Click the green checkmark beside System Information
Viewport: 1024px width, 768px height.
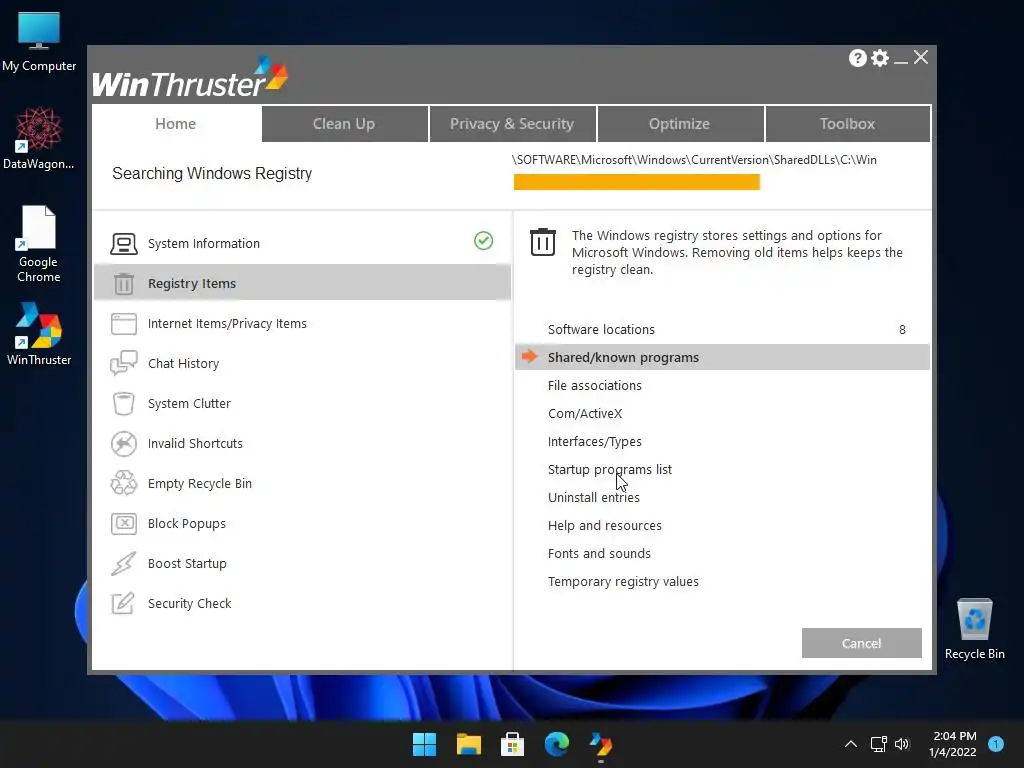pyautogui.click(x=483, y=241)
